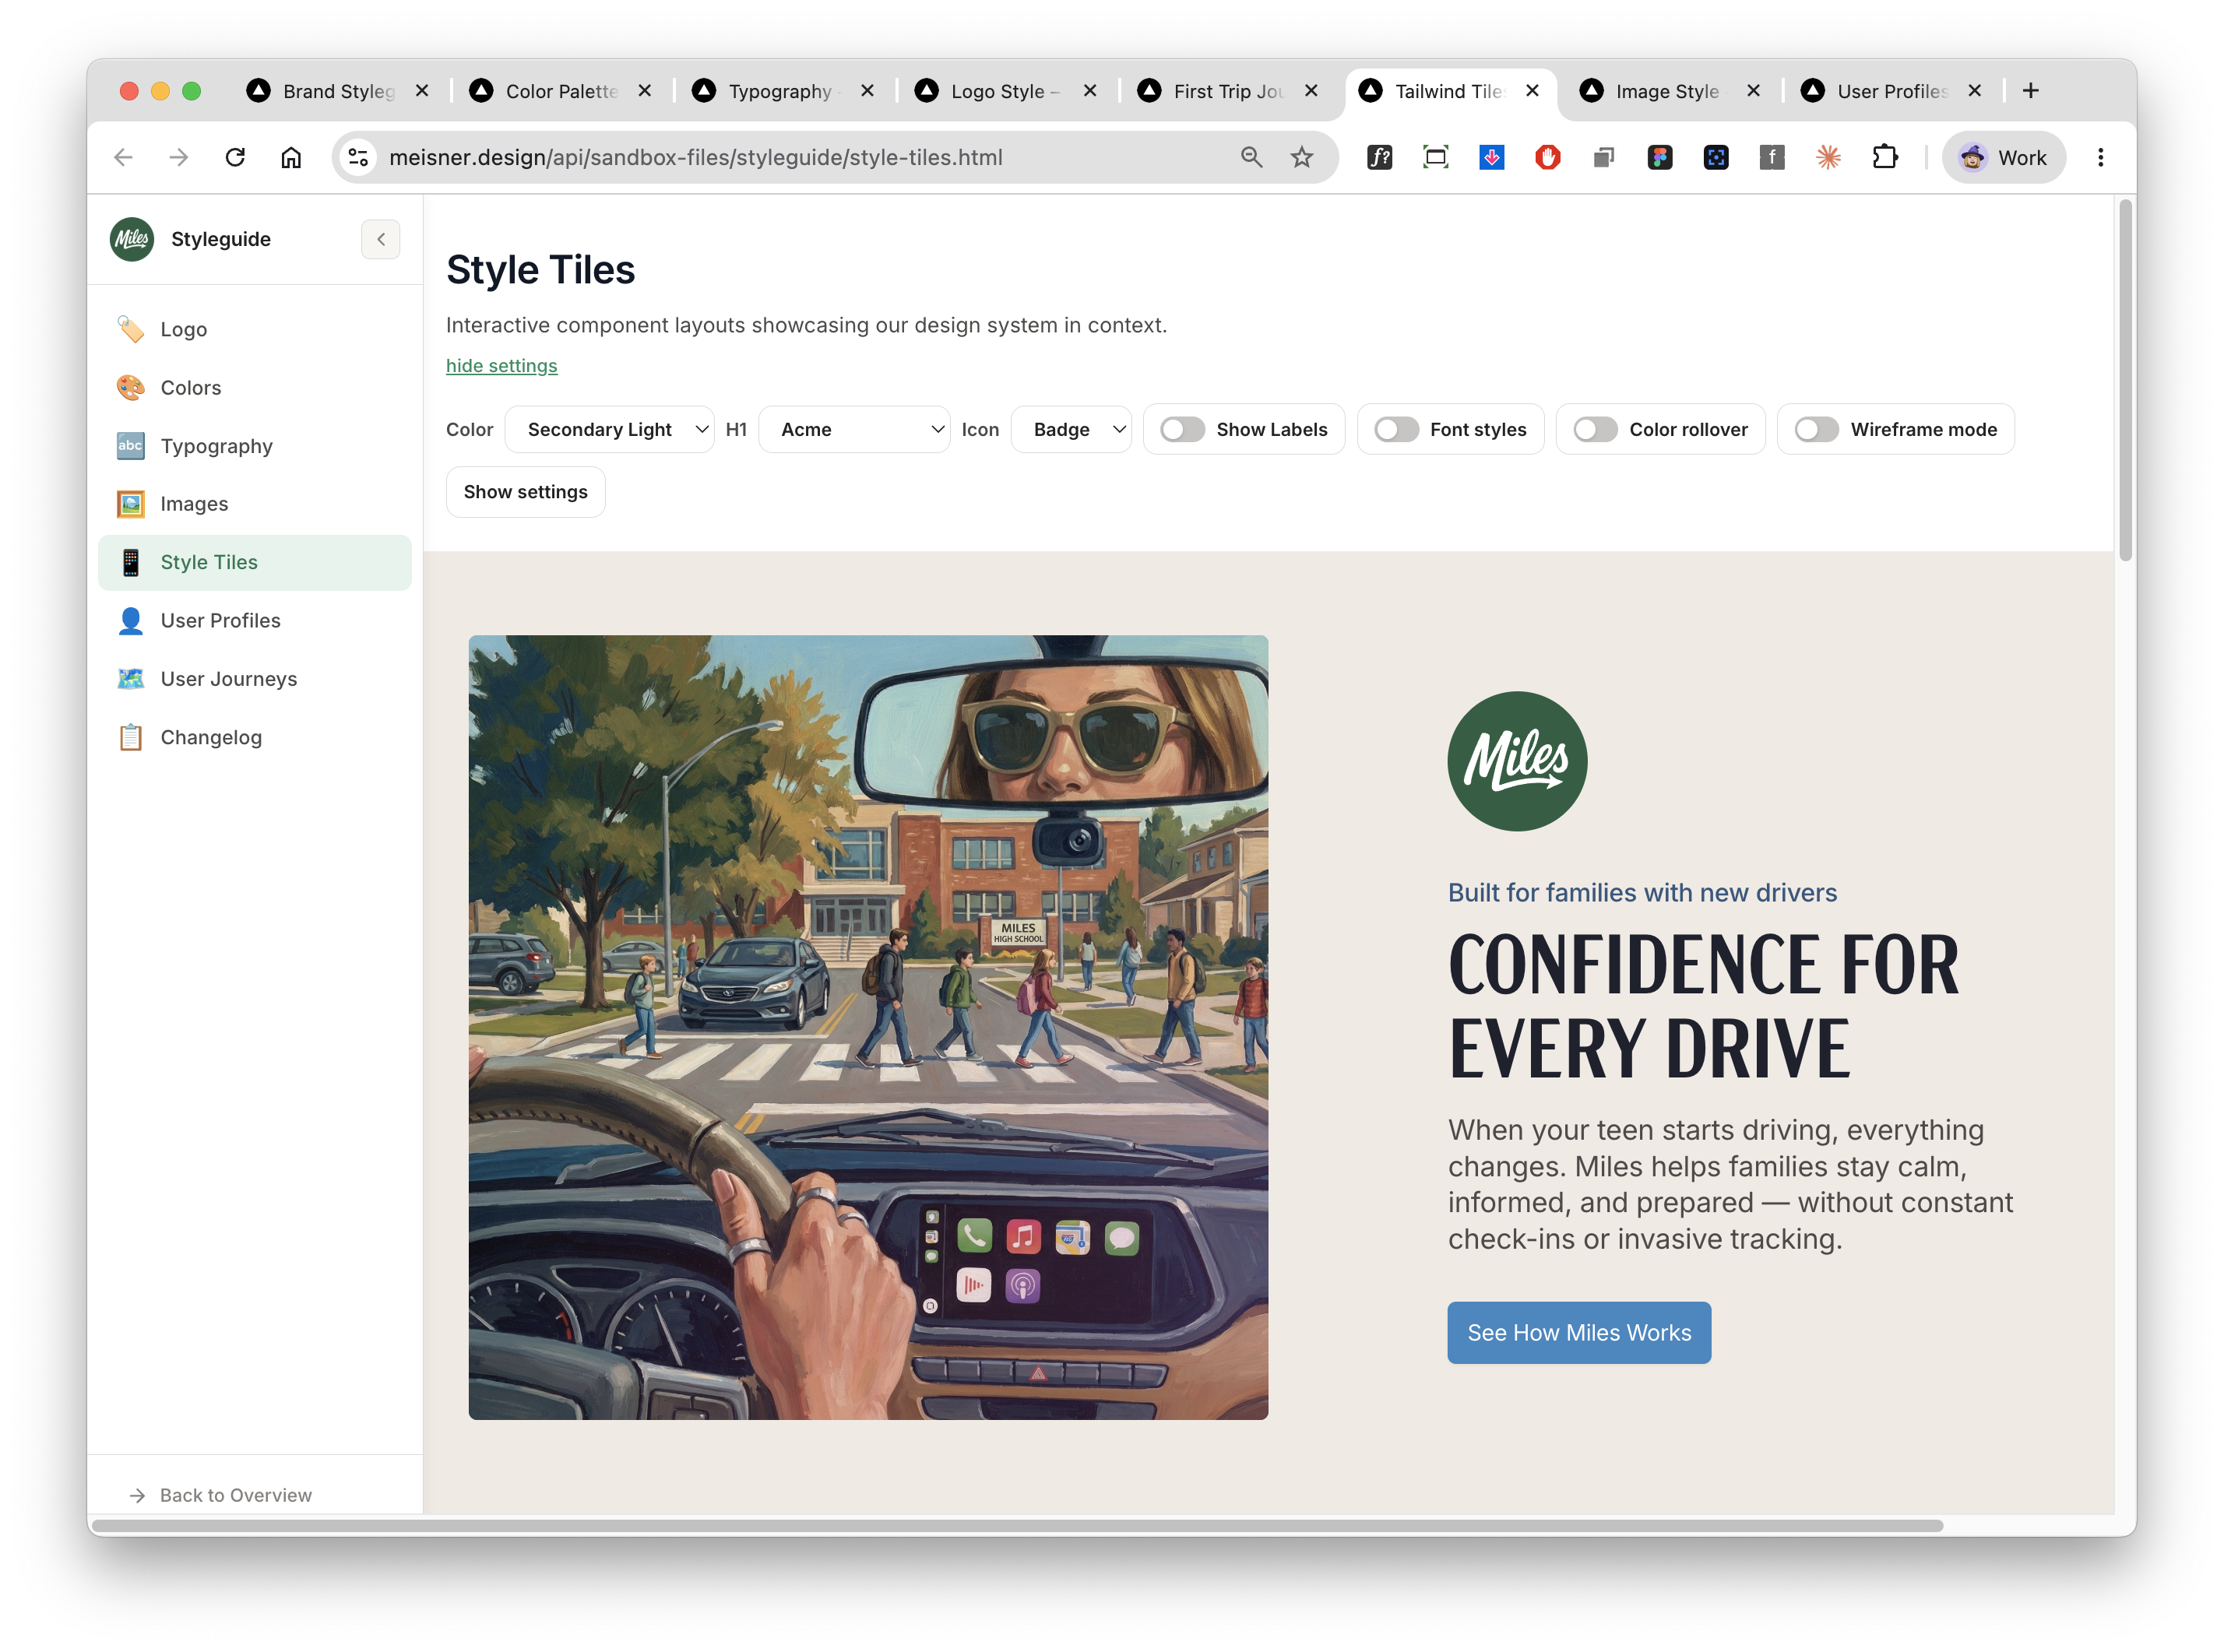
Task: Open Typography in the sidebar
Action: tap(255, 446)
